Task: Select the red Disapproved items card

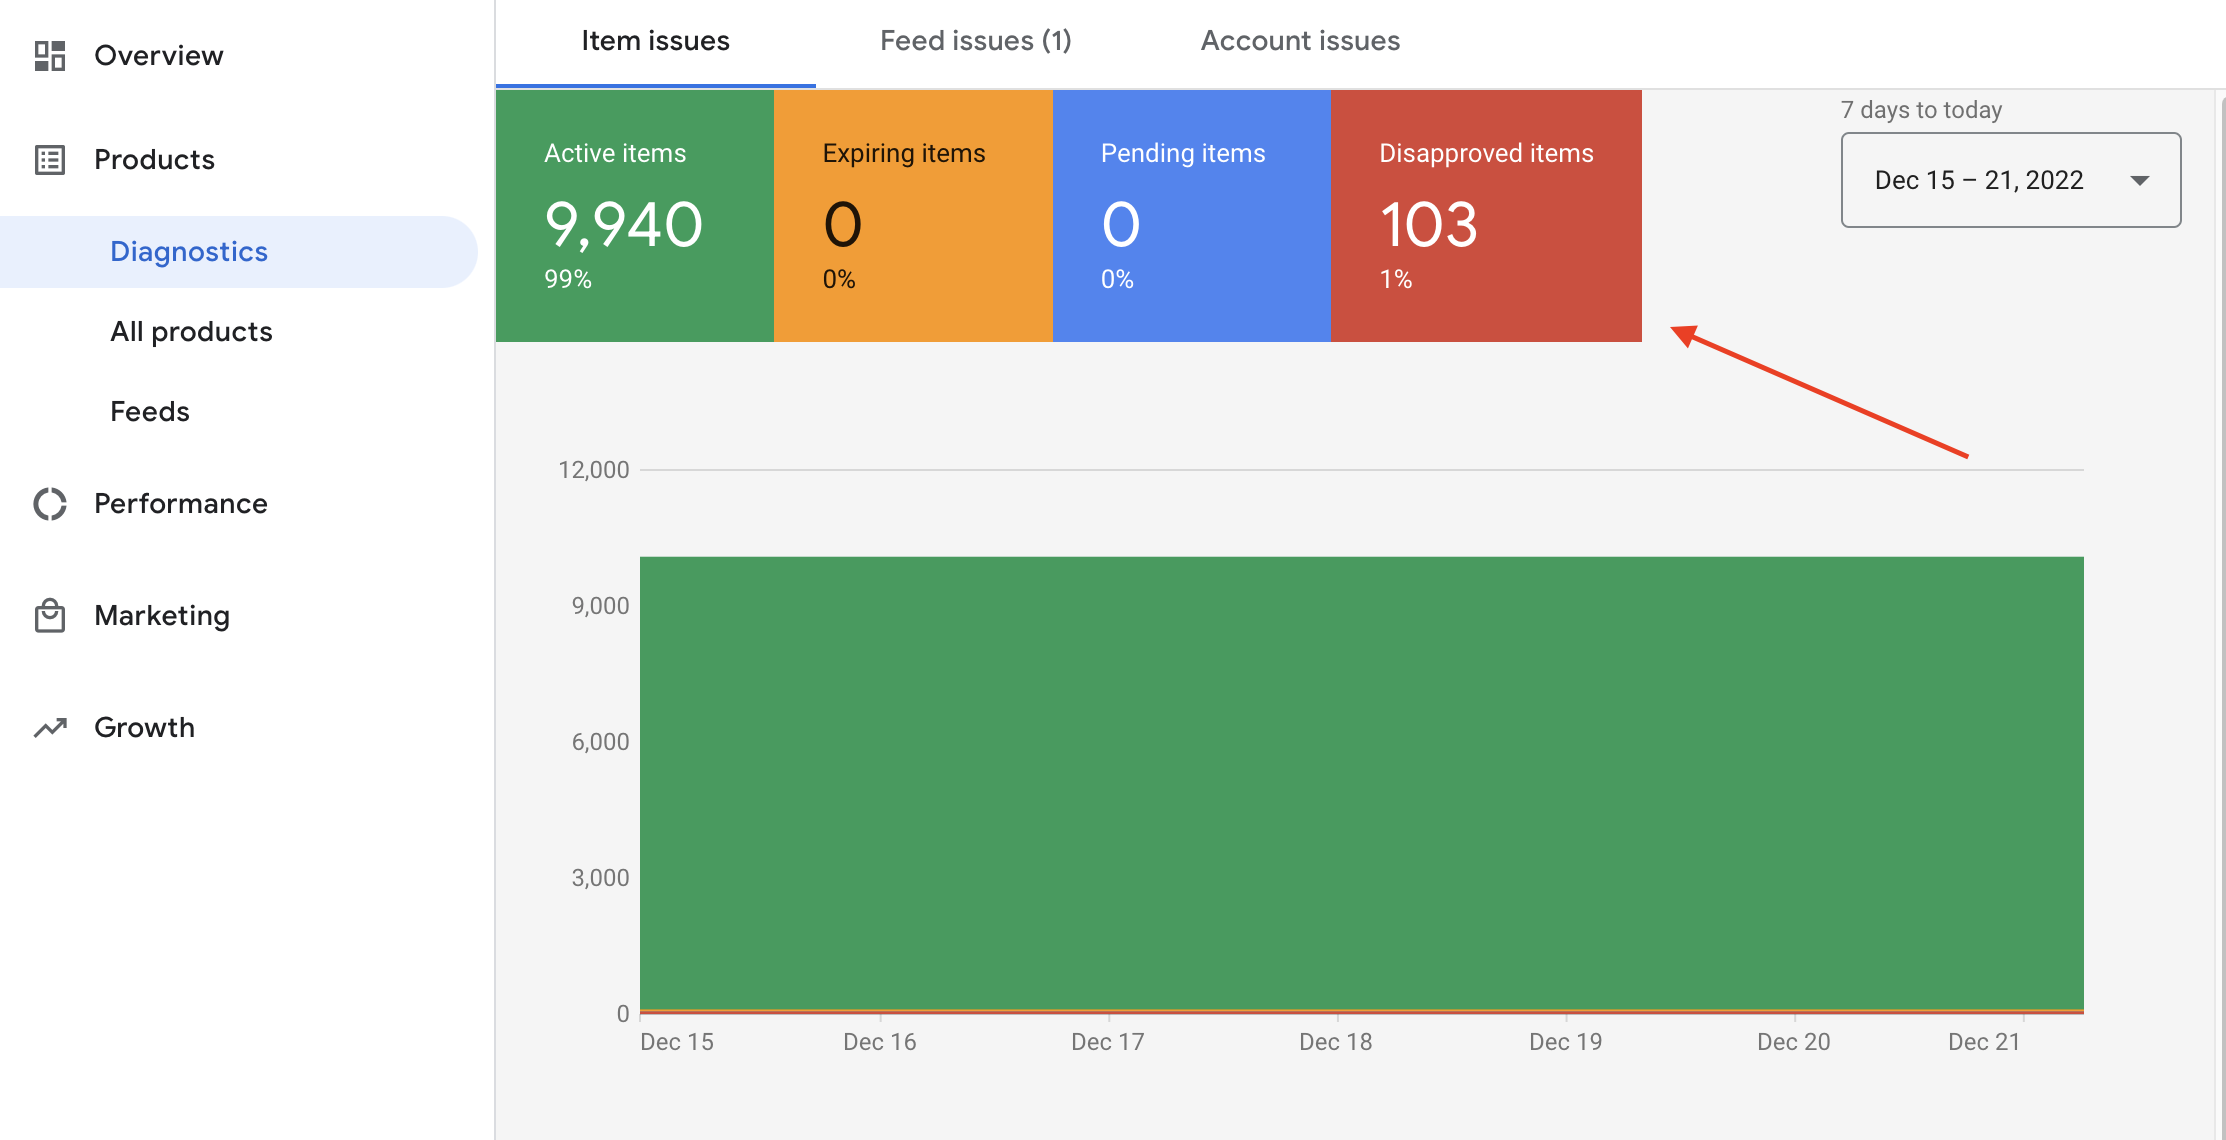Action: (1486, 216)
